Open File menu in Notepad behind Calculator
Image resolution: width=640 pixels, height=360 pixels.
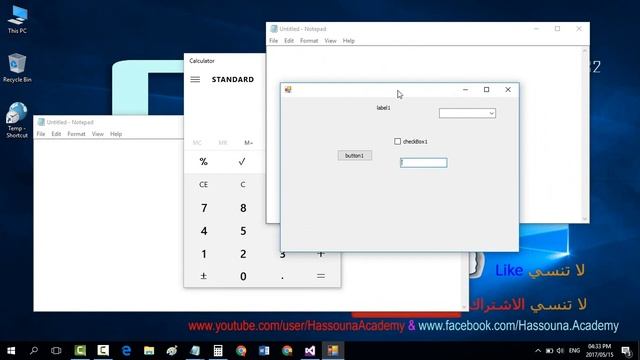[x=41, y=134]
